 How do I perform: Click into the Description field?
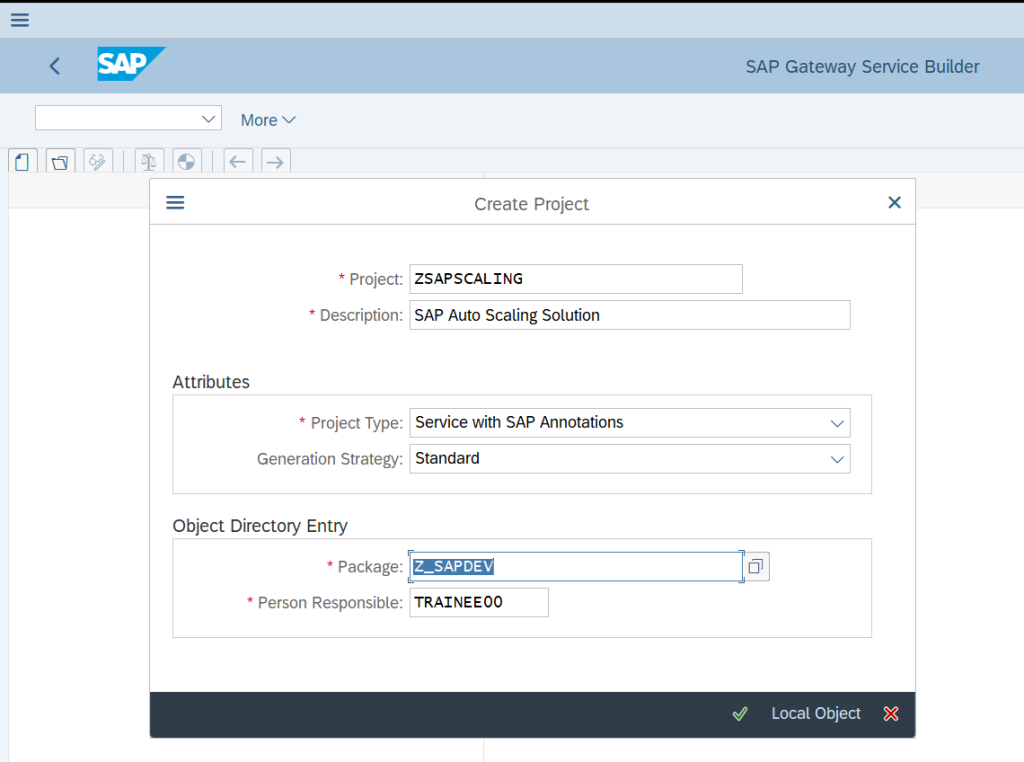pyautogui.click(x=630, y=315)
